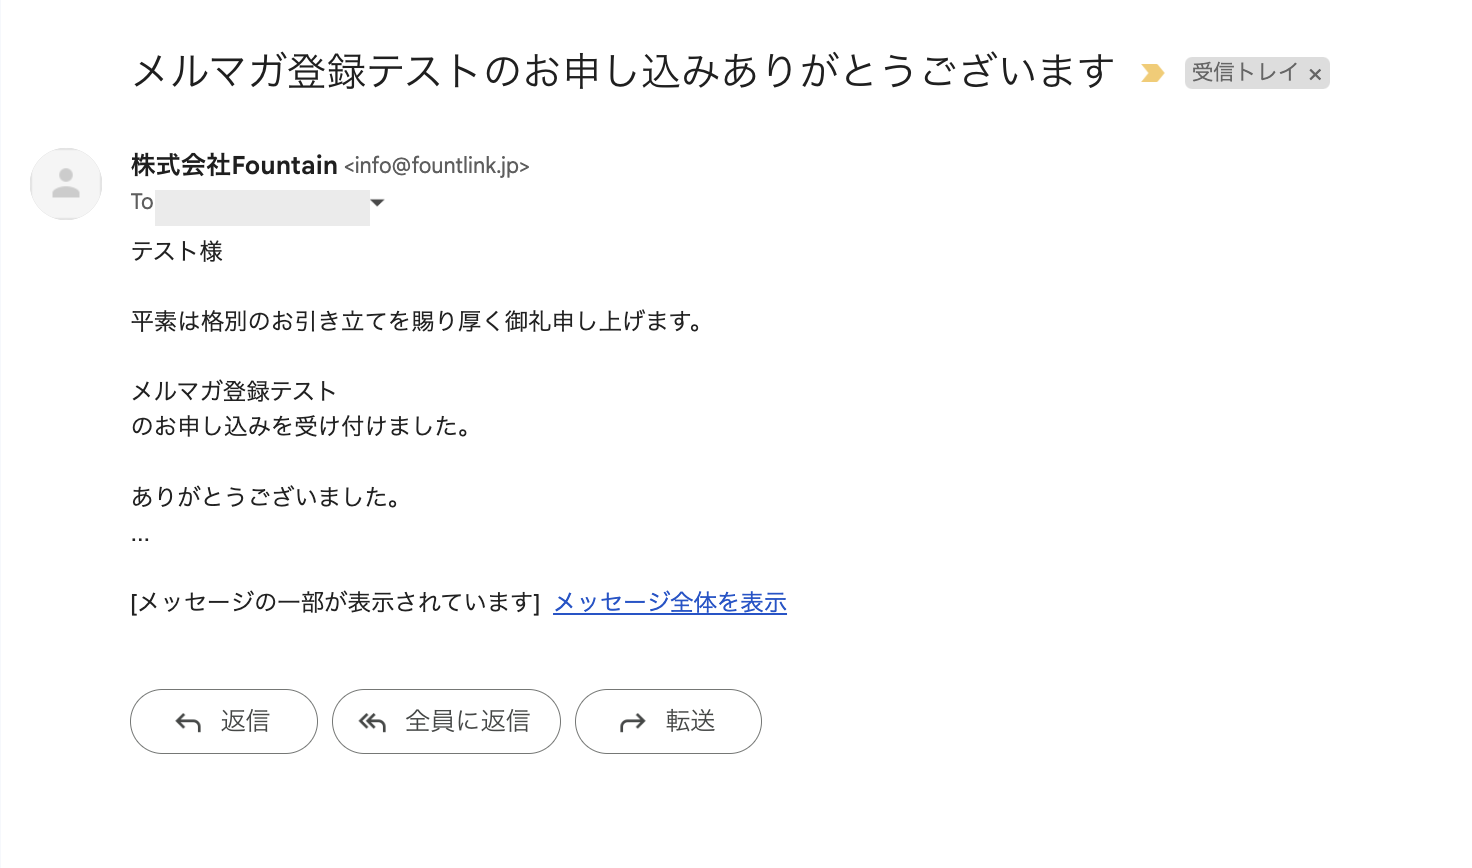Click the 受信トレイ label tag
1472x868 pixels.
coord(1244,73)
